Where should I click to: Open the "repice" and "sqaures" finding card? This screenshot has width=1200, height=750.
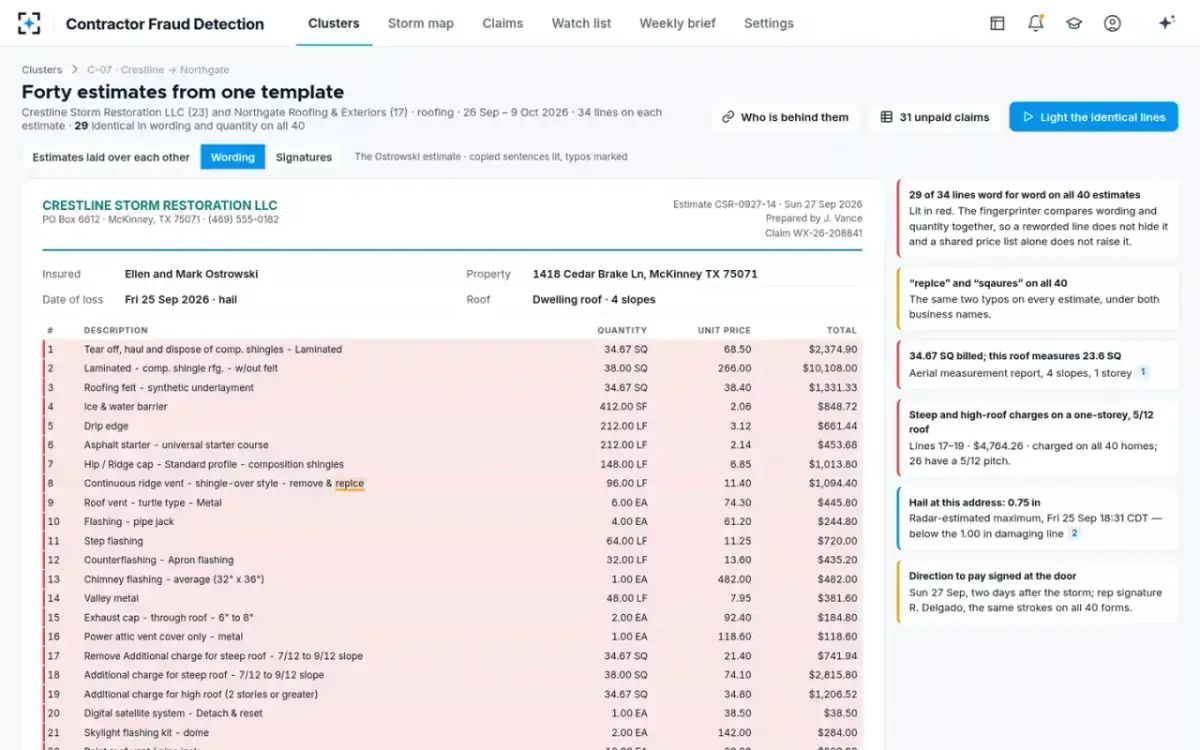tap(1038, 299)
